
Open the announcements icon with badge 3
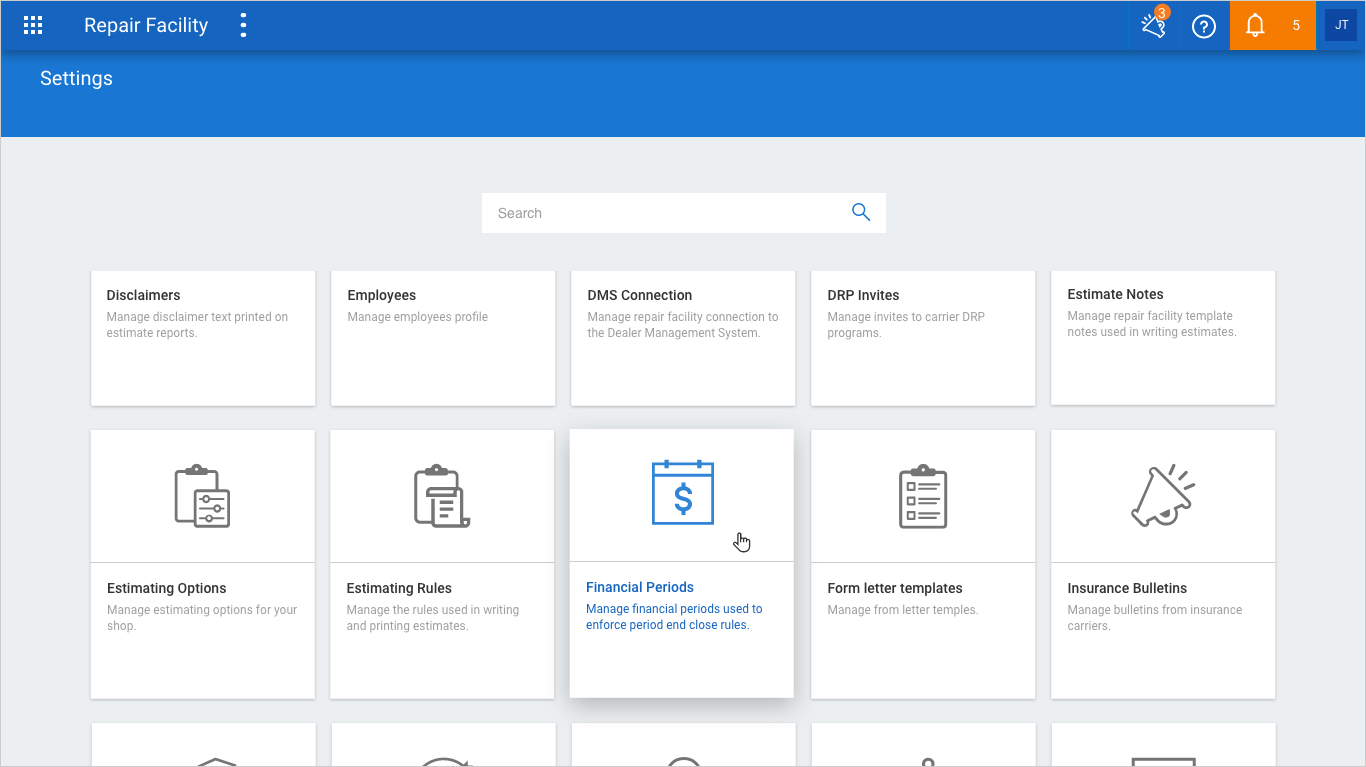pyautogui.click(x=1154, y=26)
